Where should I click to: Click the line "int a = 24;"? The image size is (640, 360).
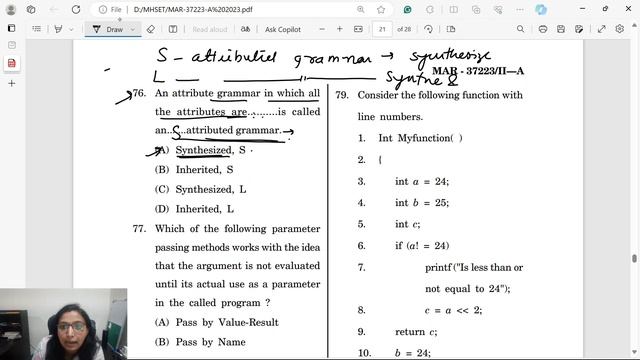click(422, 181)
